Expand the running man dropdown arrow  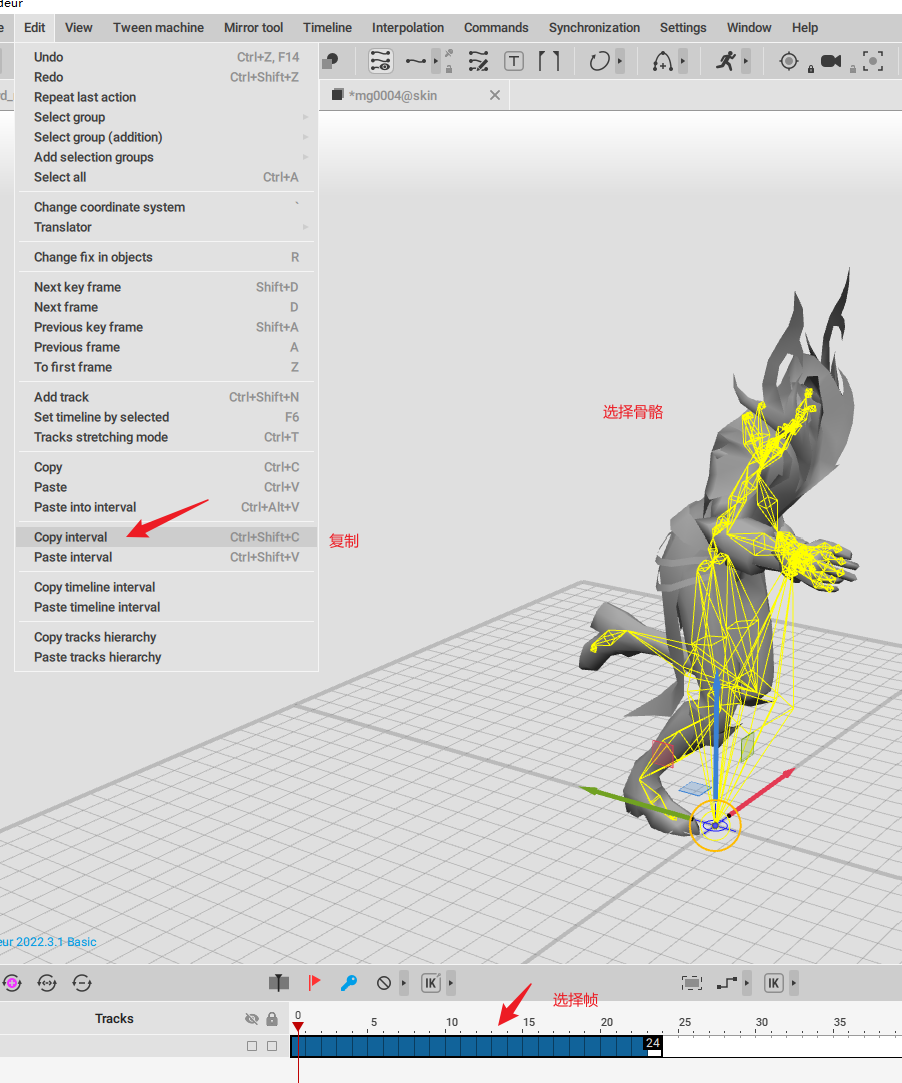coord(745,61)
